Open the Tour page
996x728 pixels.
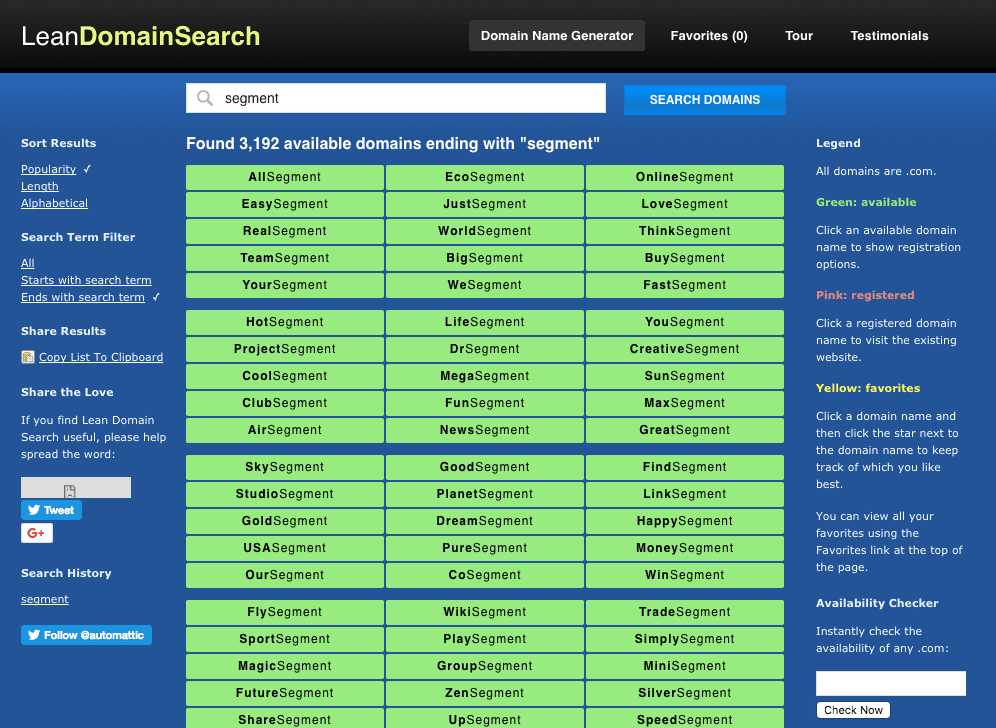pos(799,36)
